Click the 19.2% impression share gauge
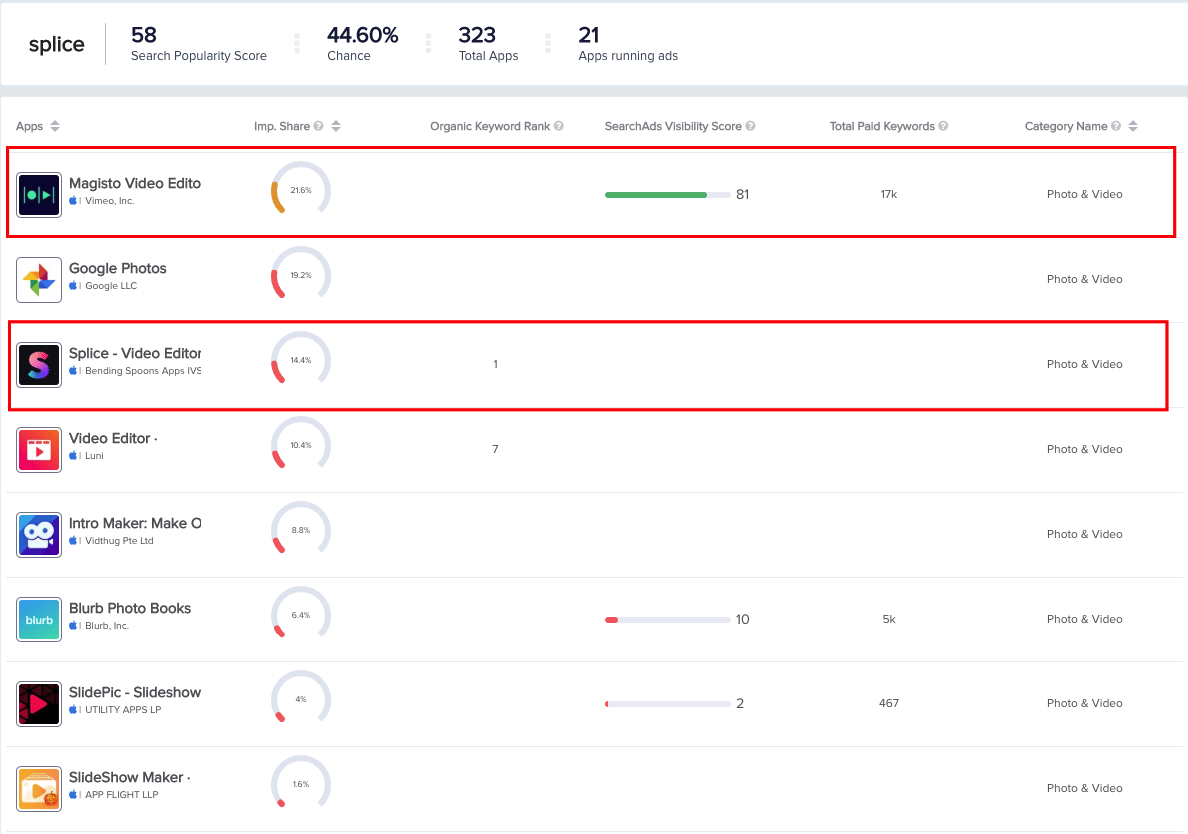 [301, 274]
